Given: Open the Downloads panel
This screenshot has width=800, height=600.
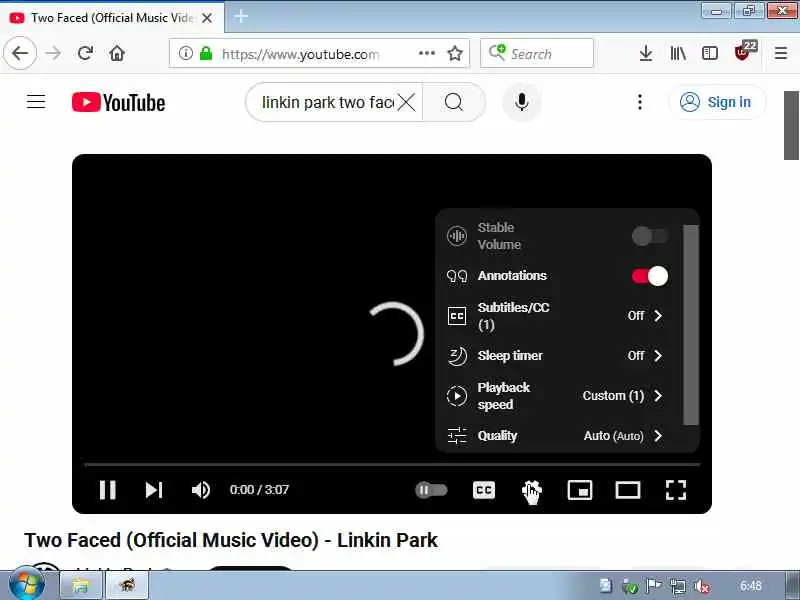Looking at the screenshot, I should (646, 53).
